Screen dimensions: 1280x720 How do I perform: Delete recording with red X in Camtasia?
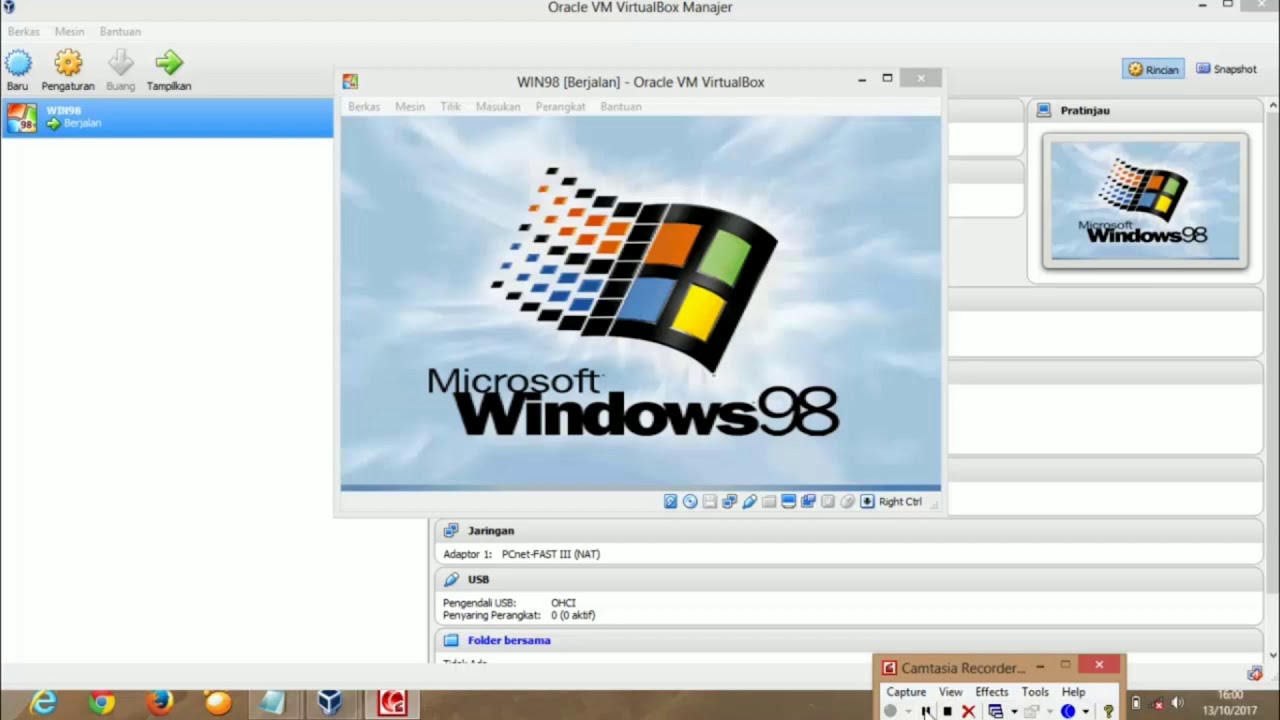point(968,711)
